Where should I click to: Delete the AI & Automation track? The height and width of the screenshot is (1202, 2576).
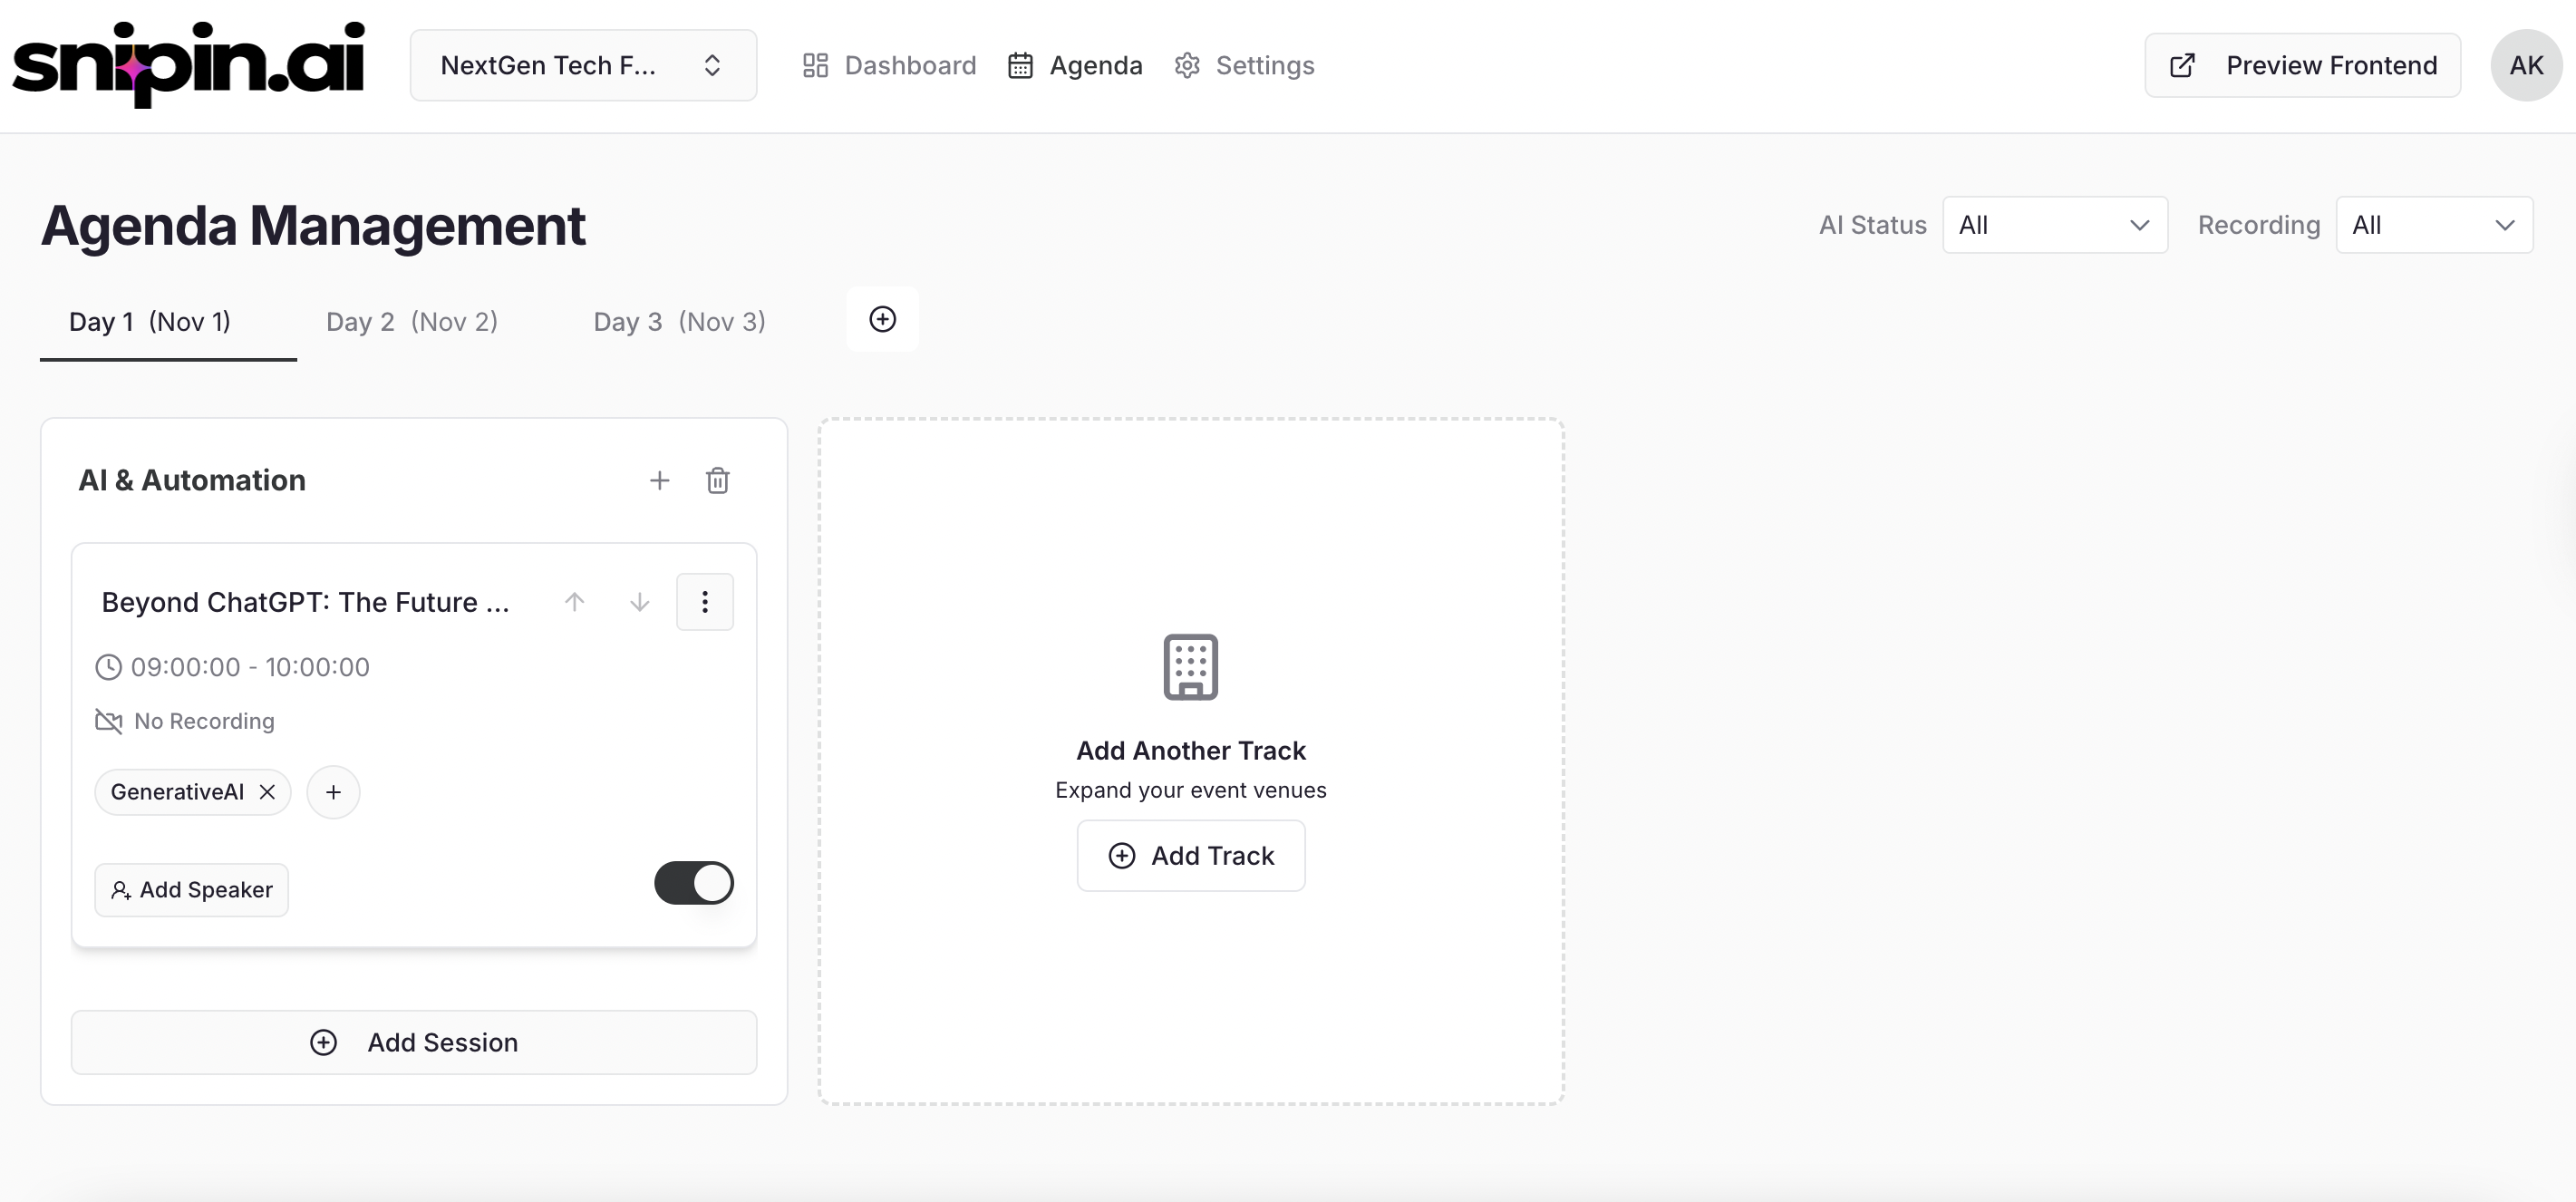717,481
